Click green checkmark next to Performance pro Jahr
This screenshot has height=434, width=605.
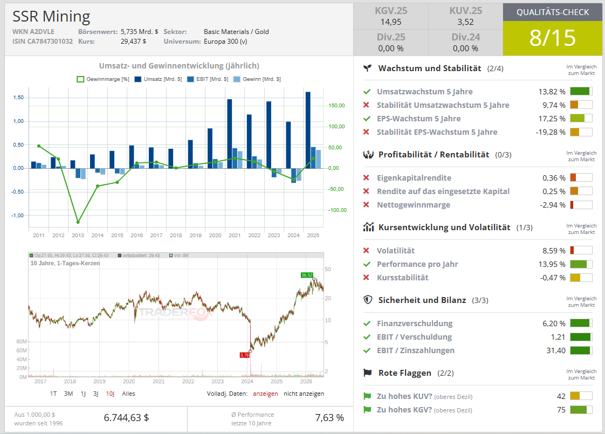point(367,264)
